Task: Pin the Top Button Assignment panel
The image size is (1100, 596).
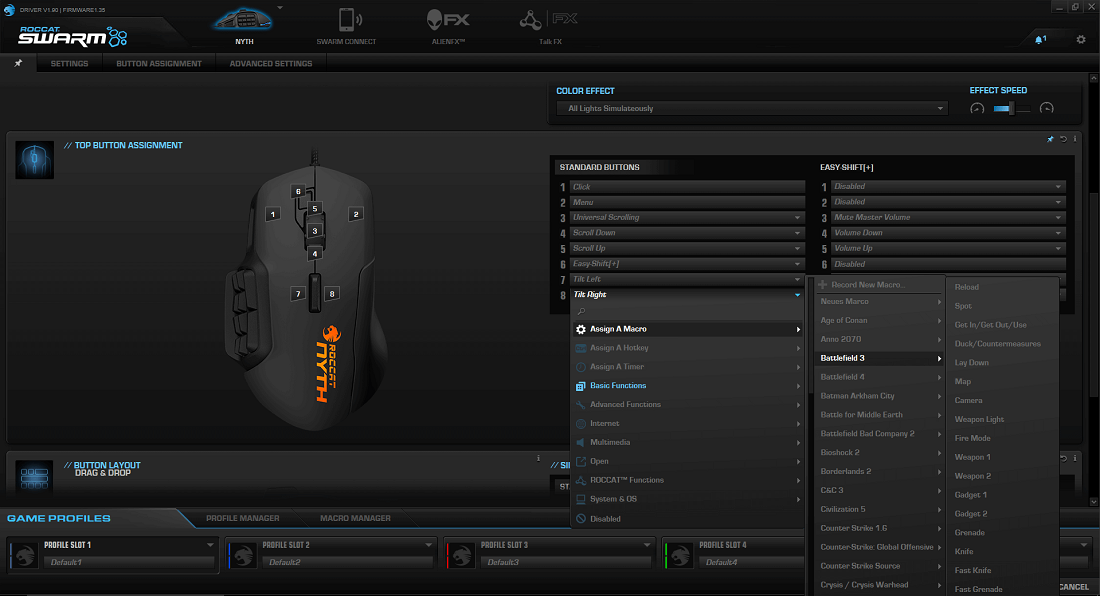Action: (1050, 139)
